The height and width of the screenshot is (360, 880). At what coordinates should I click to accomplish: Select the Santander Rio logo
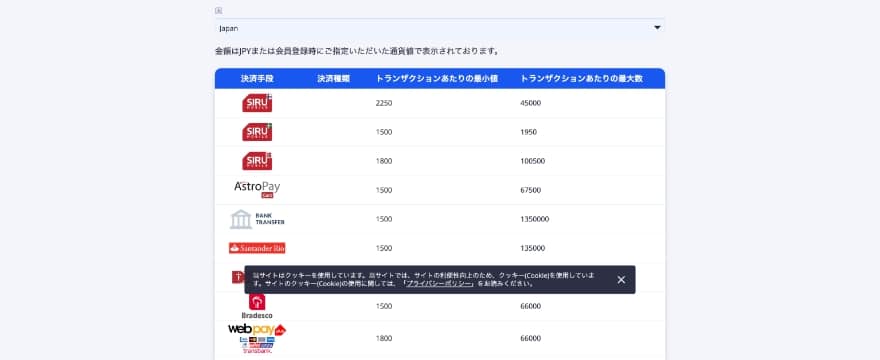coord(257,248)
